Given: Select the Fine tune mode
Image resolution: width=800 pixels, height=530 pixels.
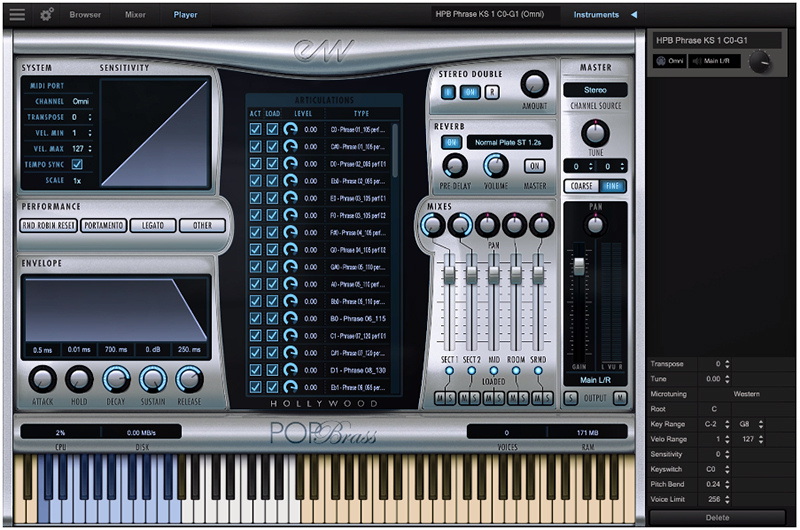Looking at the screenshot, I should (x=612, y=186).
